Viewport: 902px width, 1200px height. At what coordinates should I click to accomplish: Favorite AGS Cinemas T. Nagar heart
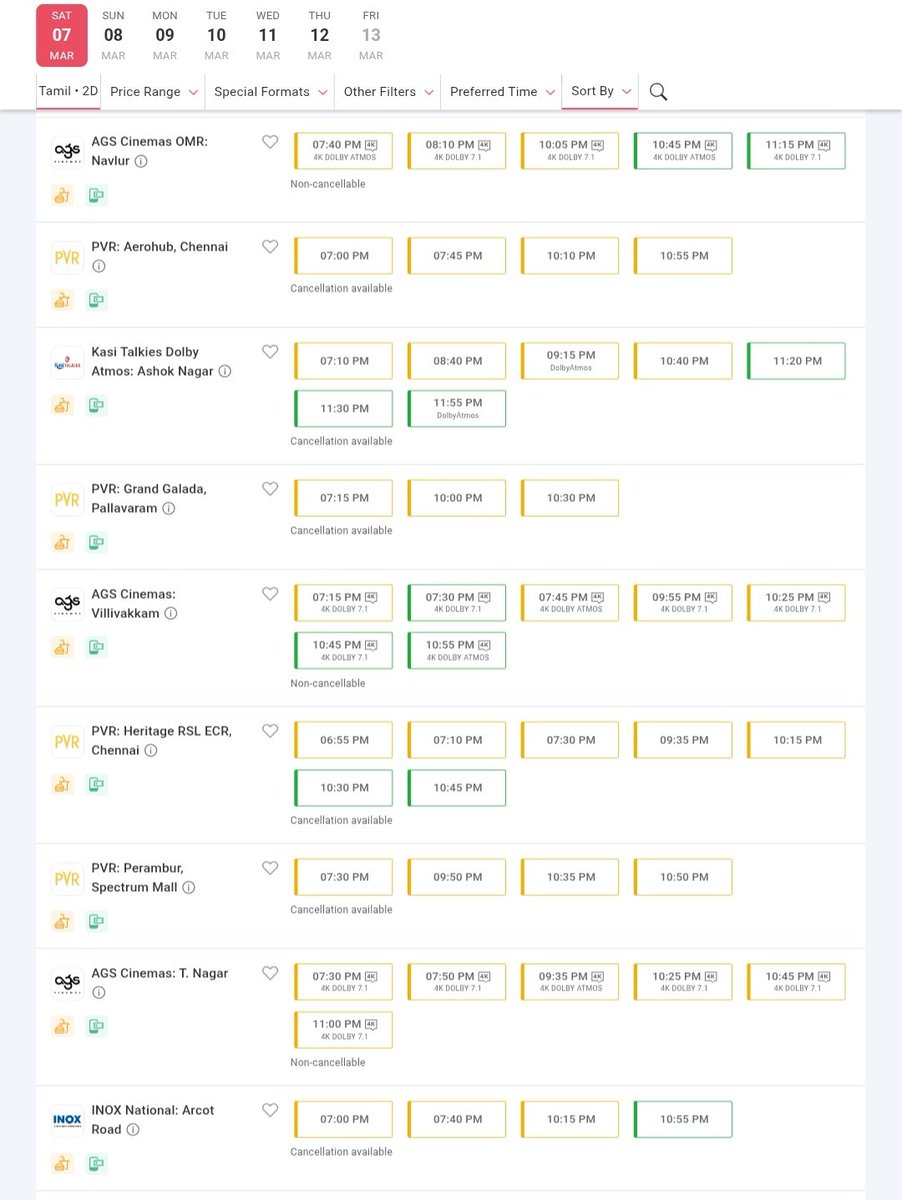(x=270, y=973)
